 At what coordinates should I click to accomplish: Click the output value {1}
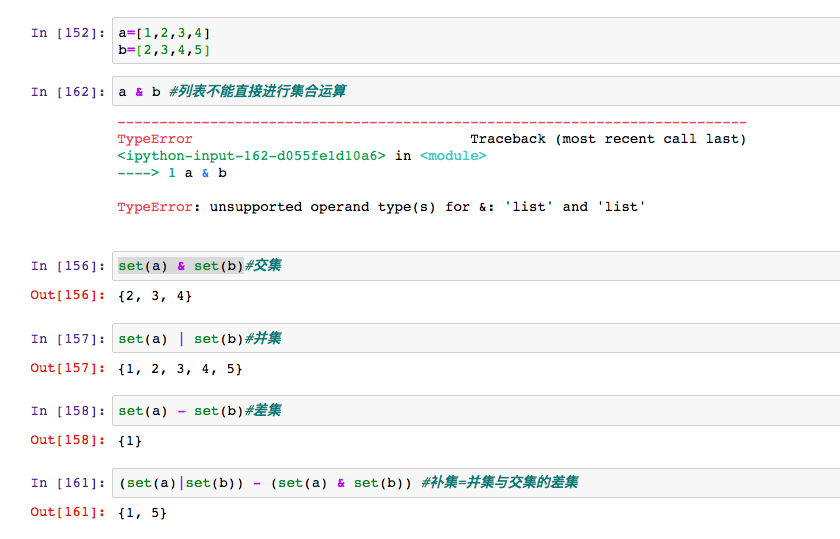130,441
